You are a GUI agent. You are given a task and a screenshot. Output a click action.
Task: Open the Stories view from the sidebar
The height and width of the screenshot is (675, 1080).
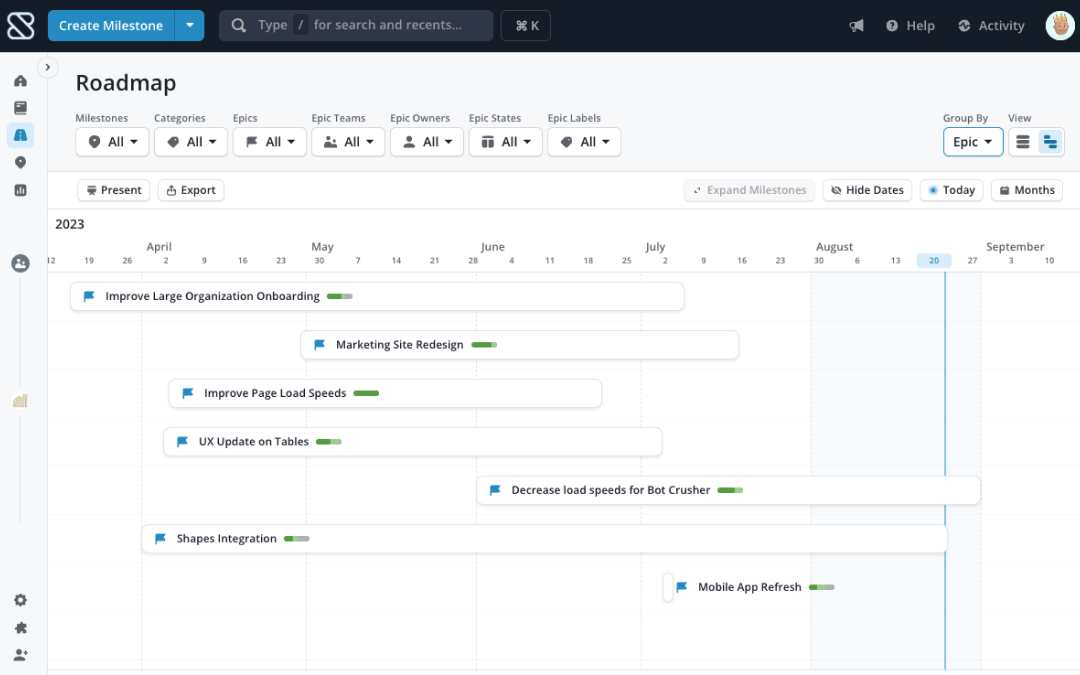point(20,107)
